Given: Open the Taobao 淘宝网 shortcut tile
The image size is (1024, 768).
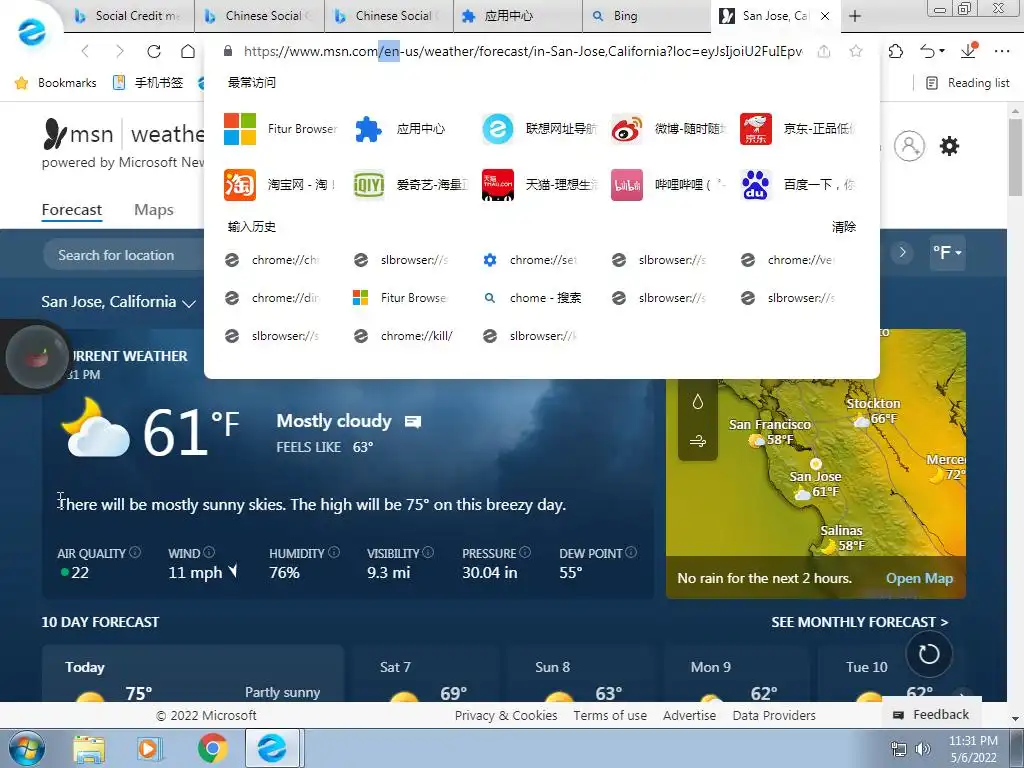Looking at the screenshot, I should coord(280,185).
